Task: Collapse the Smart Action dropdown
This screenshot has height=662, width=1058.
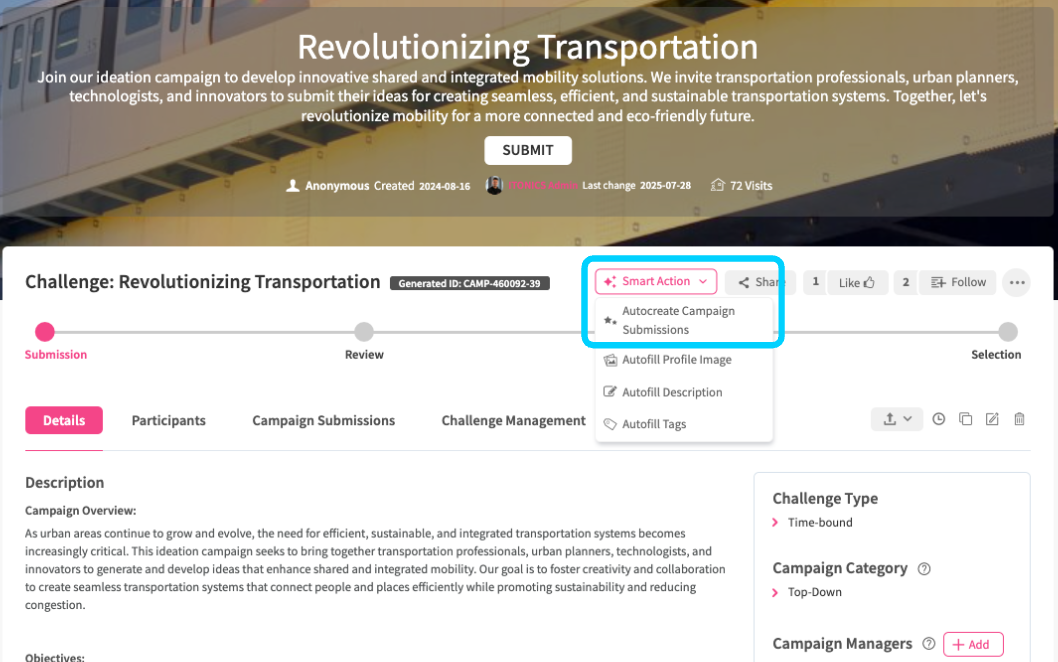Action: pos(656,282)
